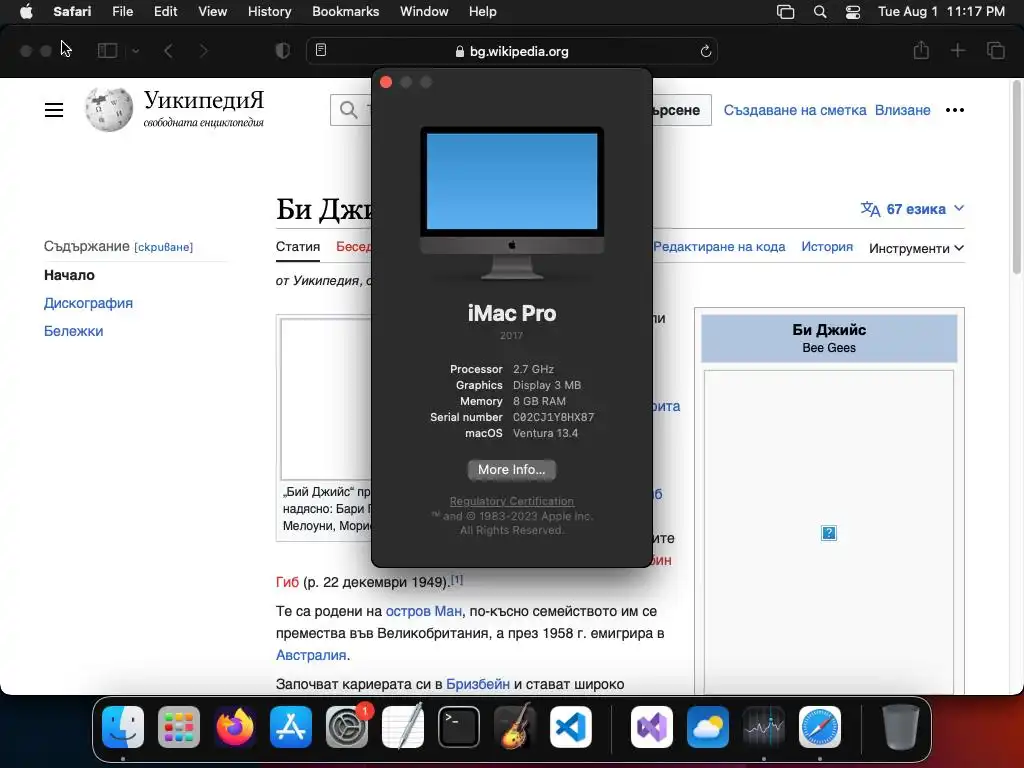Expand the Инструменти tools dropdown
The height and width of the screenshot is (768, 1024).
pyautogui.click(x=916, y=248)
